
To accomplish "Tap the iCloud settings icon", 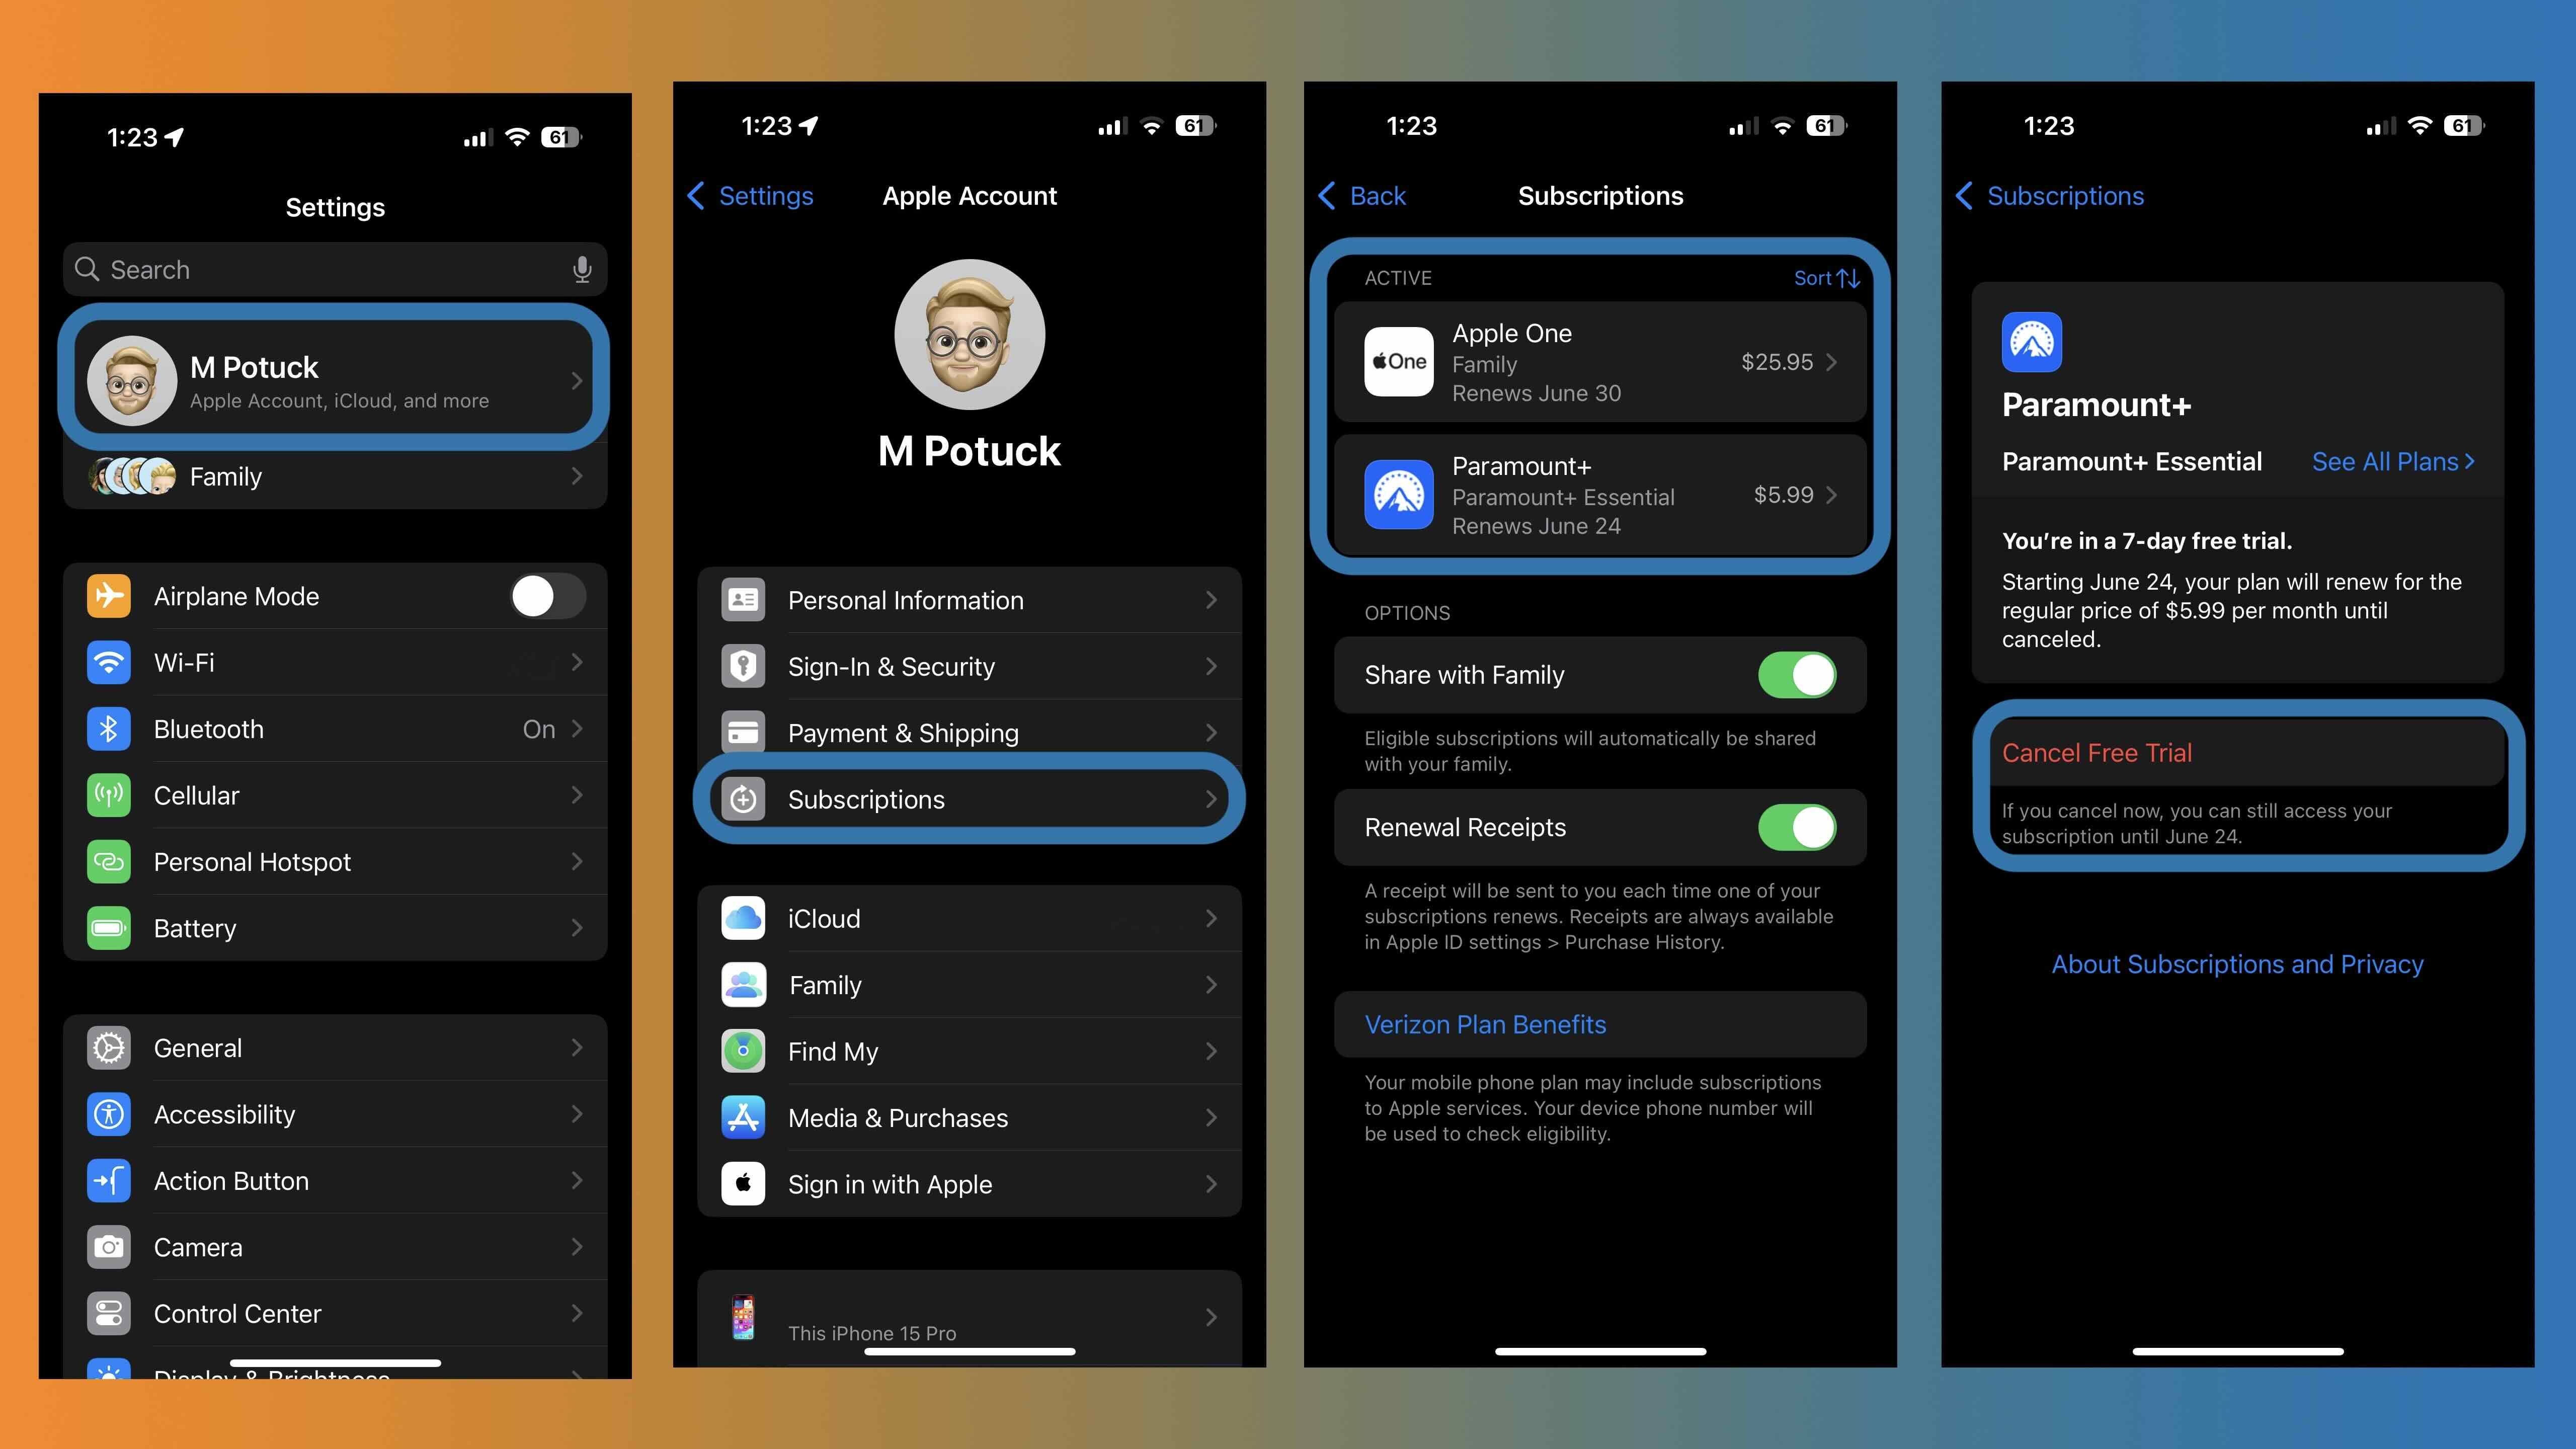I will (745, 917).
